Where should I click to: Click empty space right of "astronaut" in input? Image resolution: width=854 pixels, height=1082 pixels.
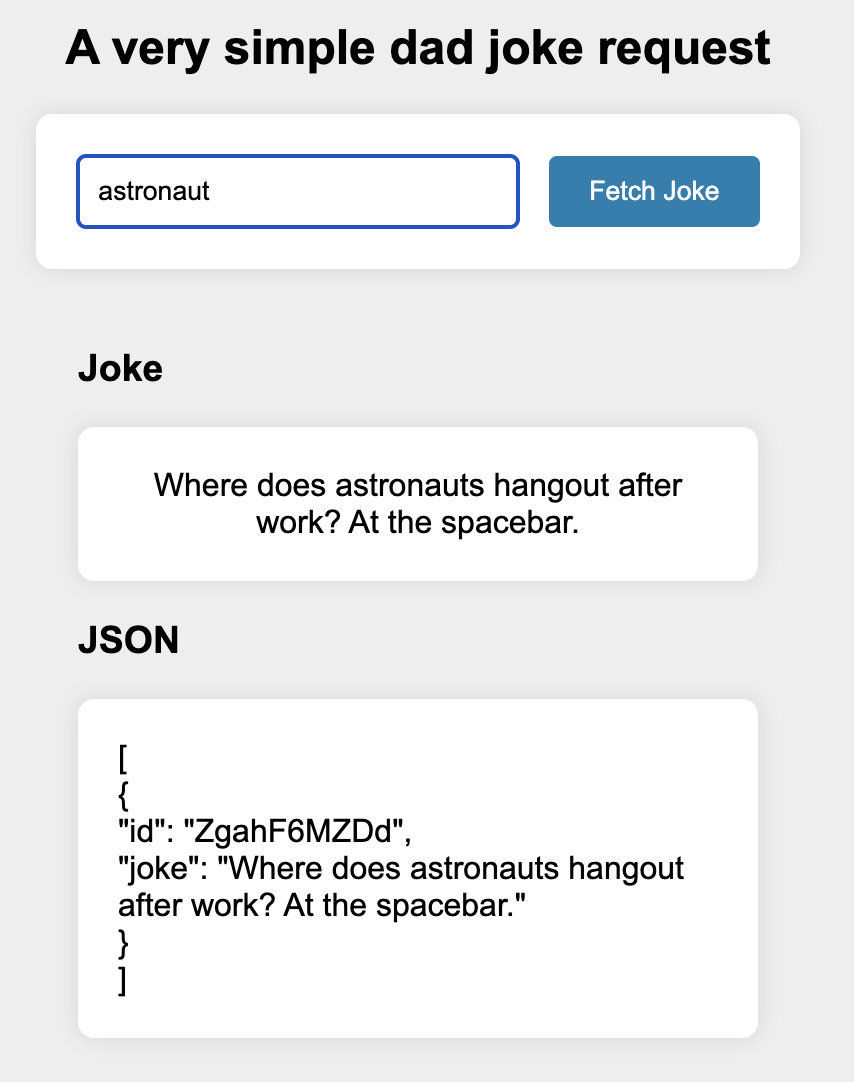380,191
